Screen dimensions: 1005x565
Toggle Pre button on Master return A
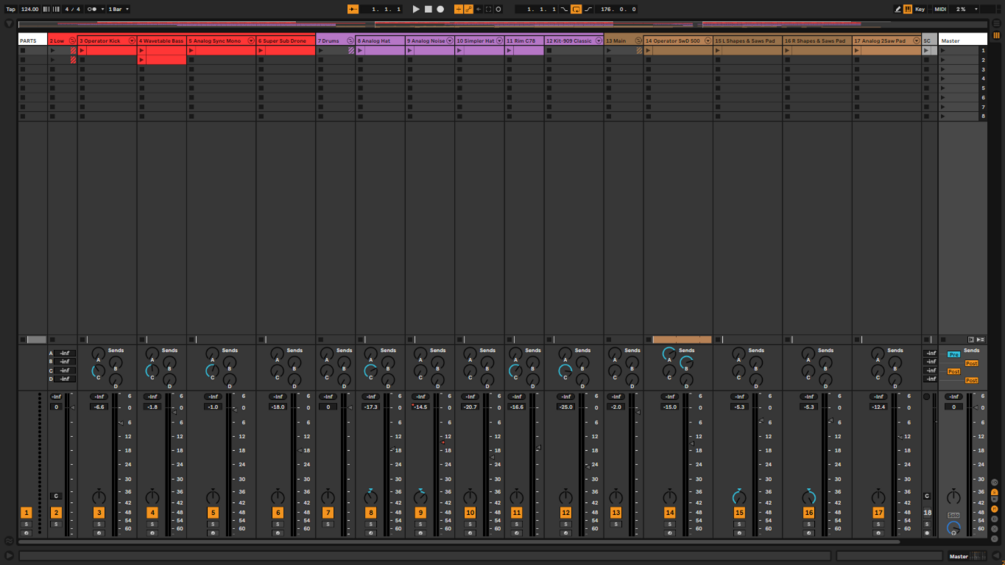click(954, 354)
